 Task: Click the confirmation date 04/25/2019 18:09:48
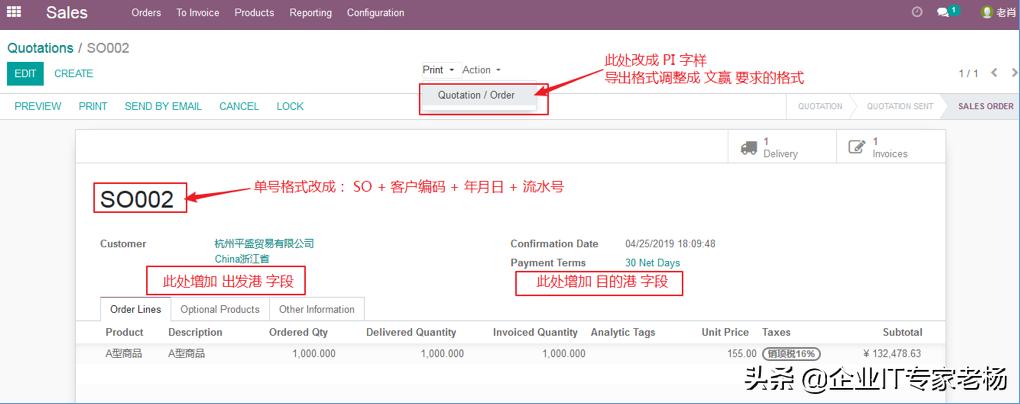(x=670, y=244)
